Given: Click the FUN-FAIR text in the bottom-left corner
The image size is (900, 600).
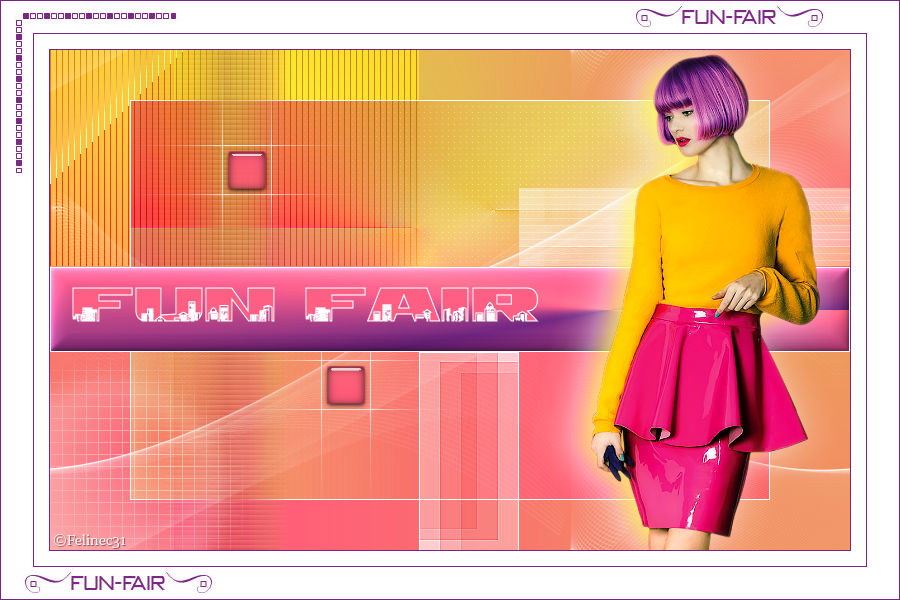Looking at the screenshot, I should click(x=118, y=583).
